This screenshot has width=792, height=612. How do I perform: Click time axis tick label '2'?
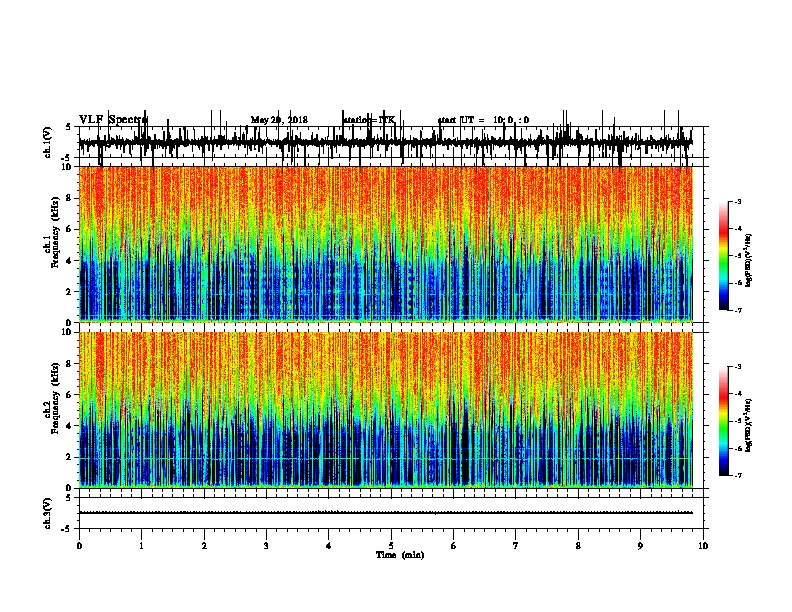click(x=204, y=546)
